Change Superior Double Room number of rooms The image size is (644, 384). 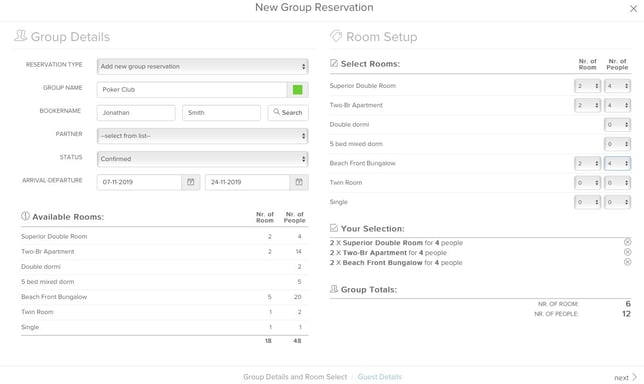coord(587,86)
